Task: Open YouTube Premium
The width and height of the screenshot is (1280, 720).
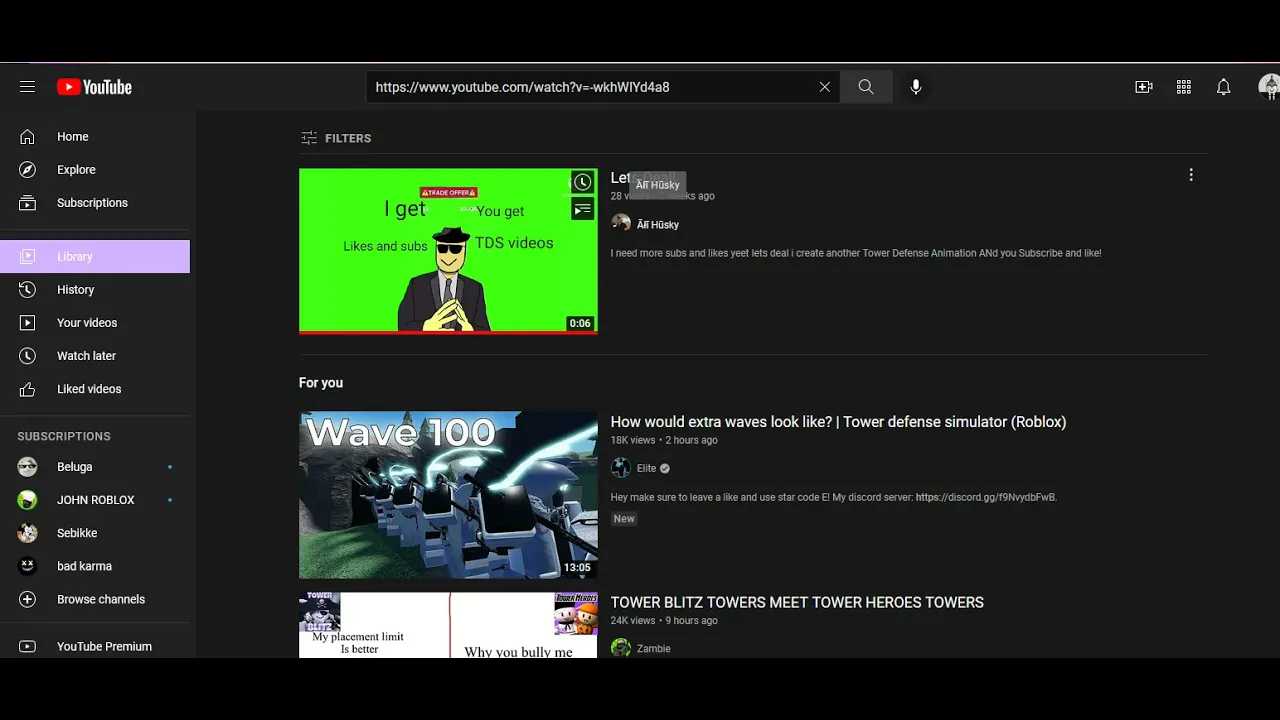Action: point(95,647)
